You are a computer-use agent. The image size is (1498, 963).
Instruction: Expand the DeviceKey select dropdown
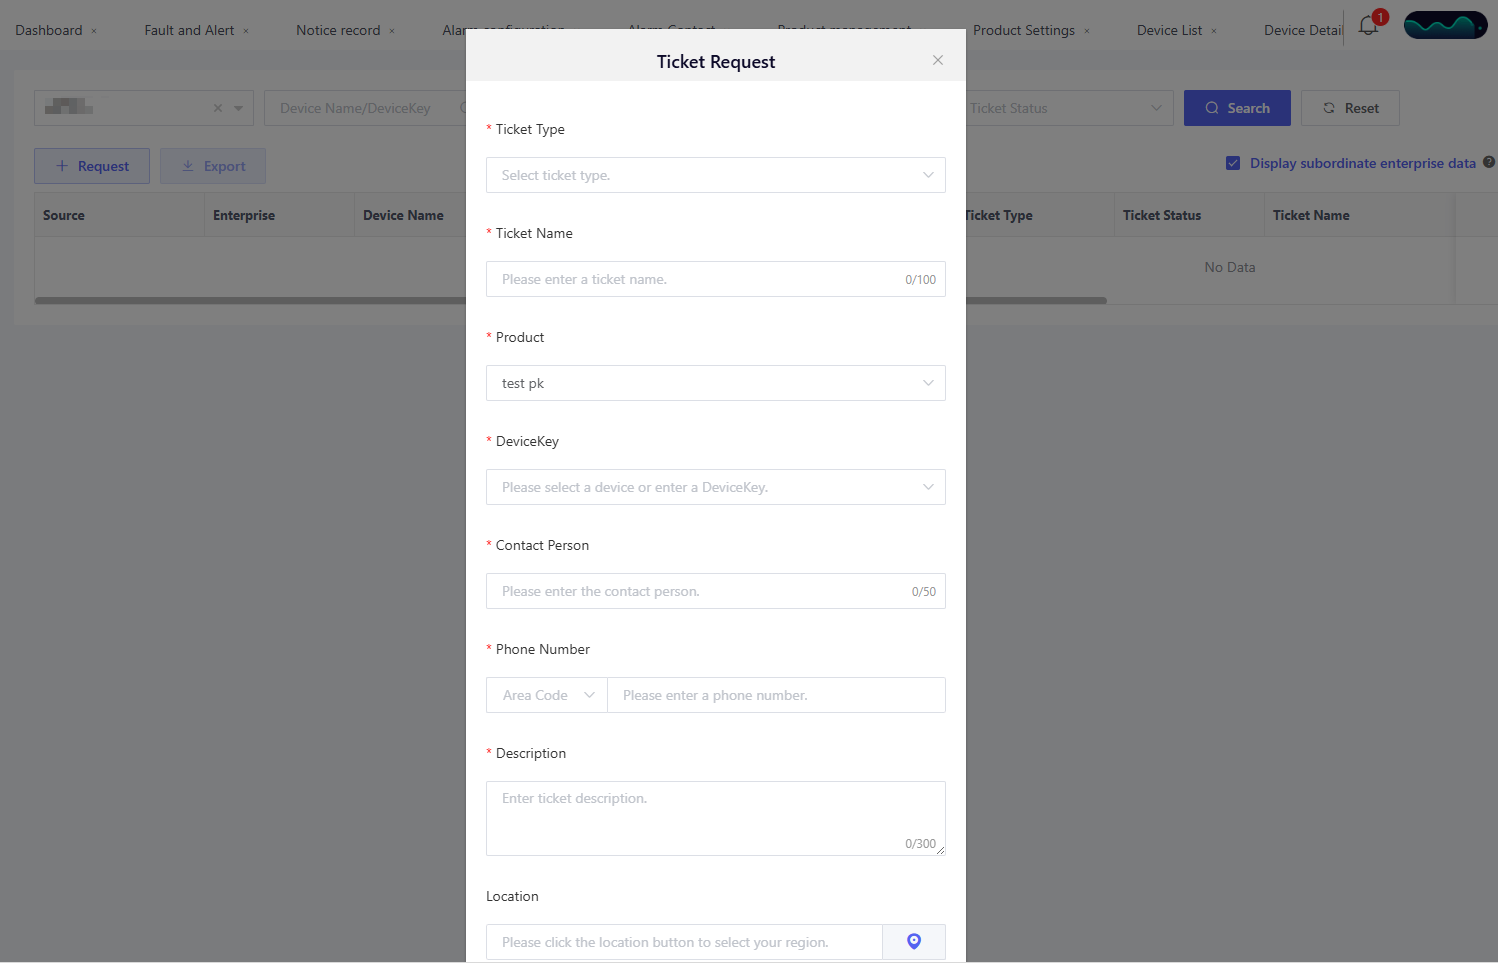point(715,487)
